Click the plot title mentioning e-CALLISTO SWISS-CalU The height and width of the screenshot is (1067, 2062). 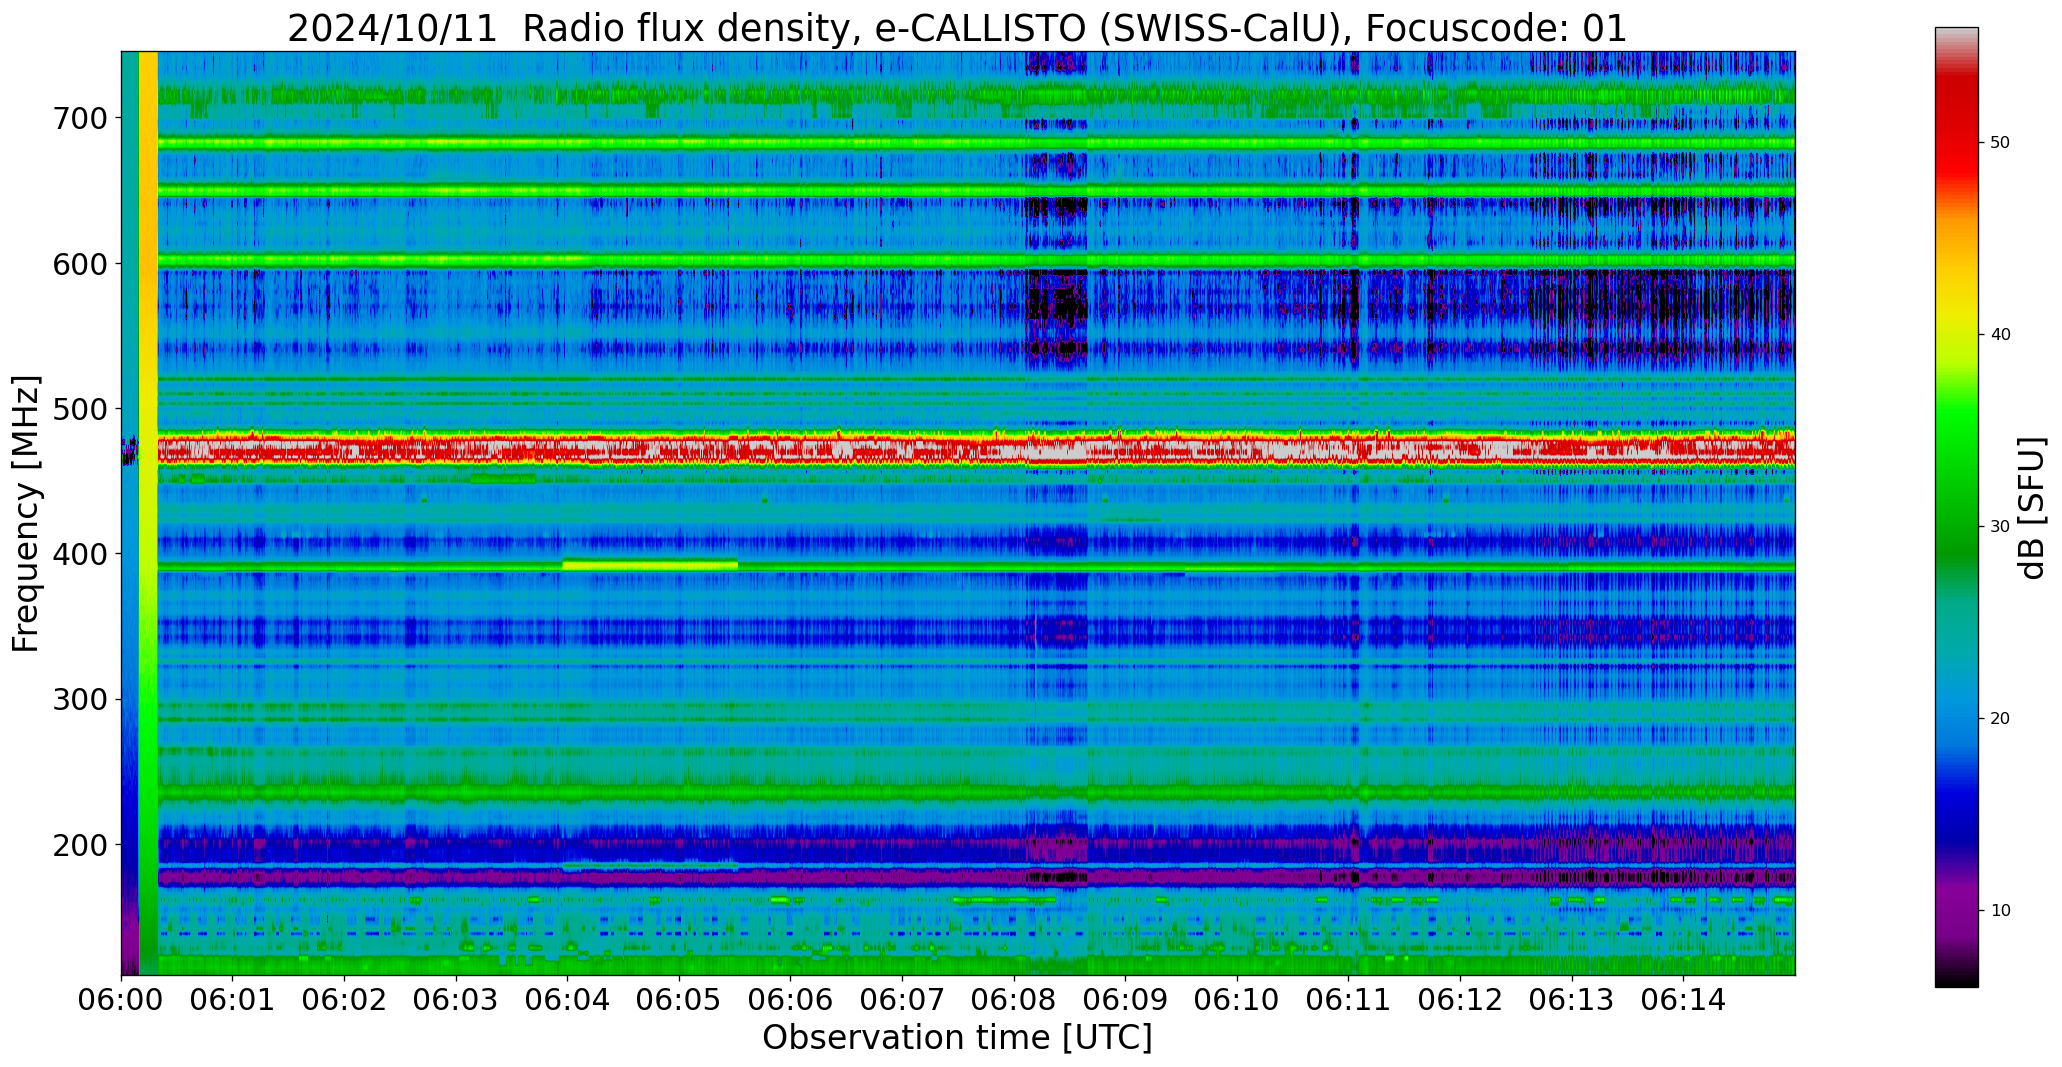[x=957, y=28]
